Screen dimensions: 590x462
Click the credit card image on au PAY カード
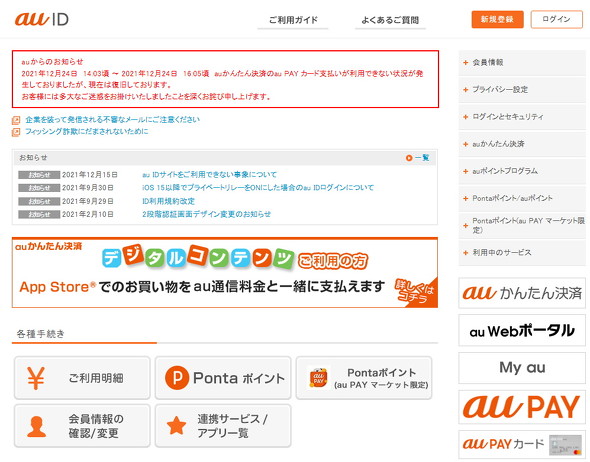[565, 445]
